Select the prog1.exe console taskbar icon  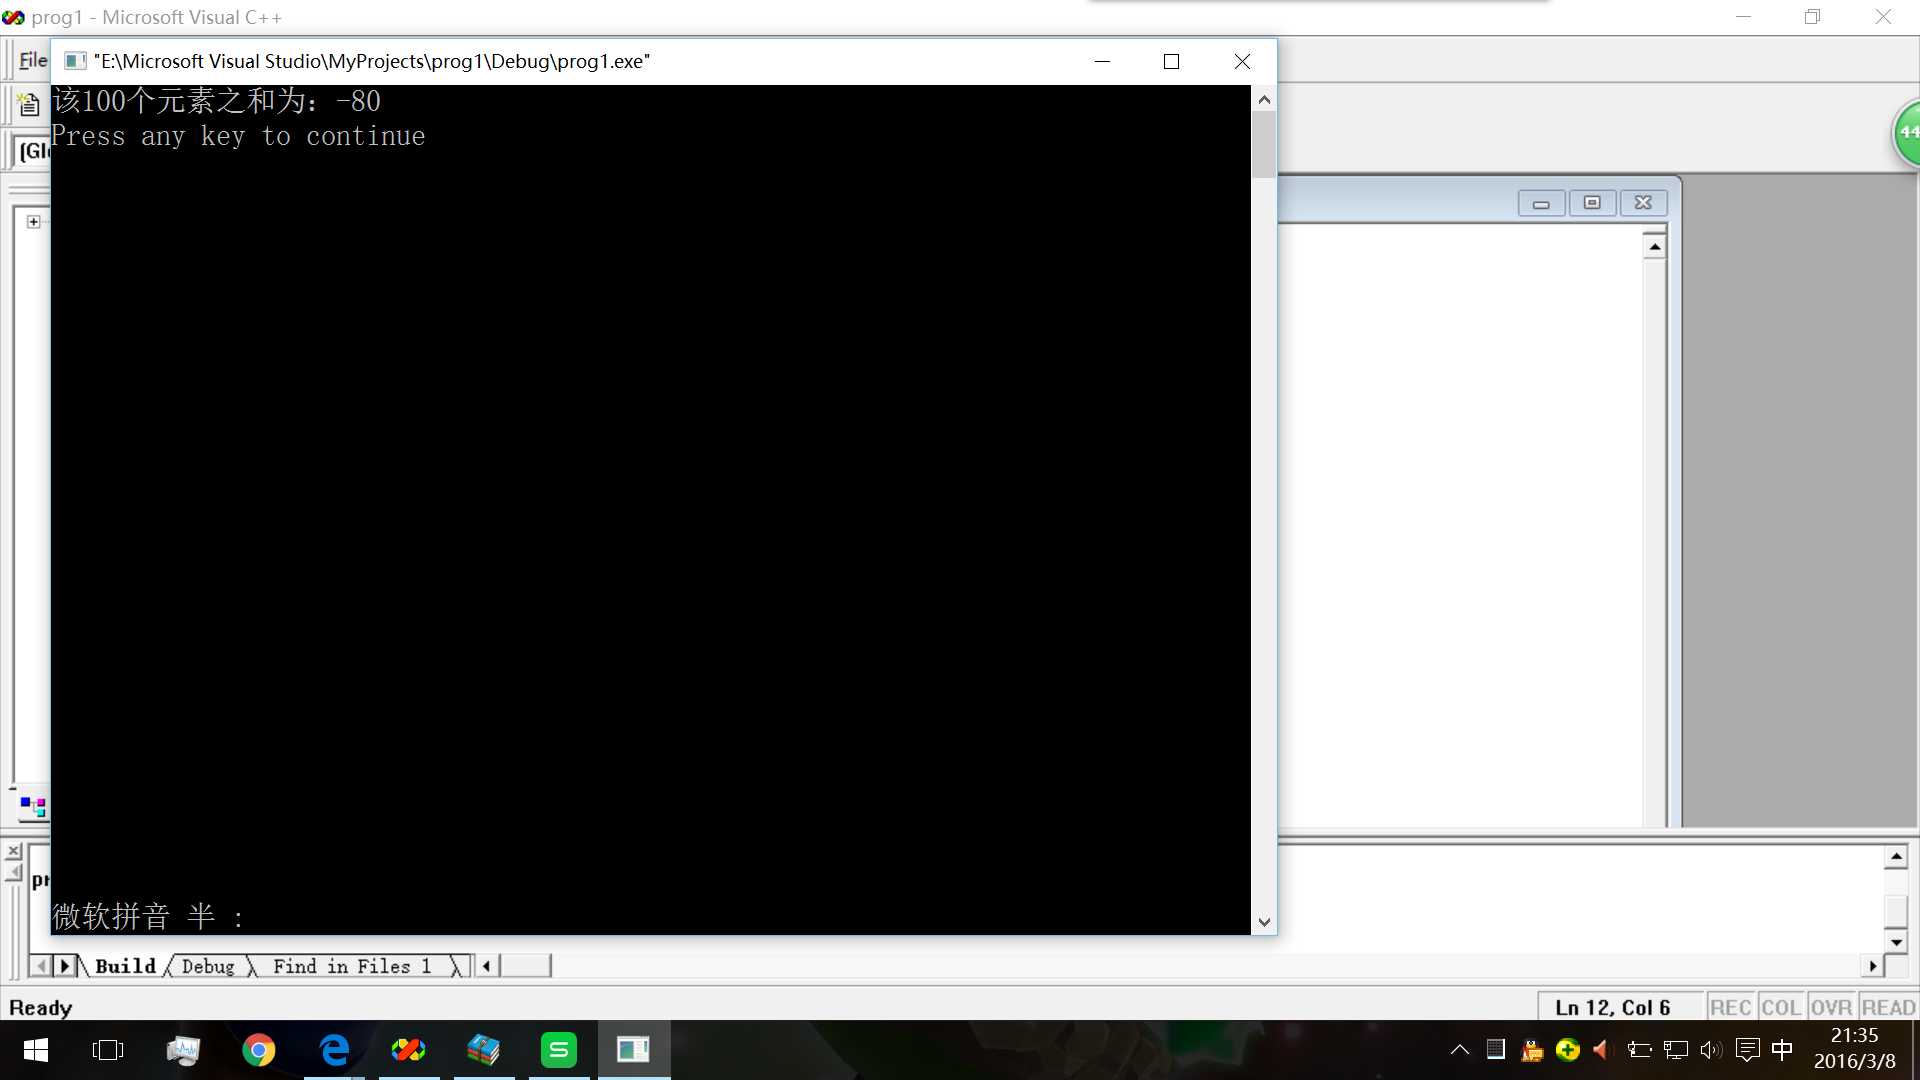pyautogui.click(x=633, y=1050)
